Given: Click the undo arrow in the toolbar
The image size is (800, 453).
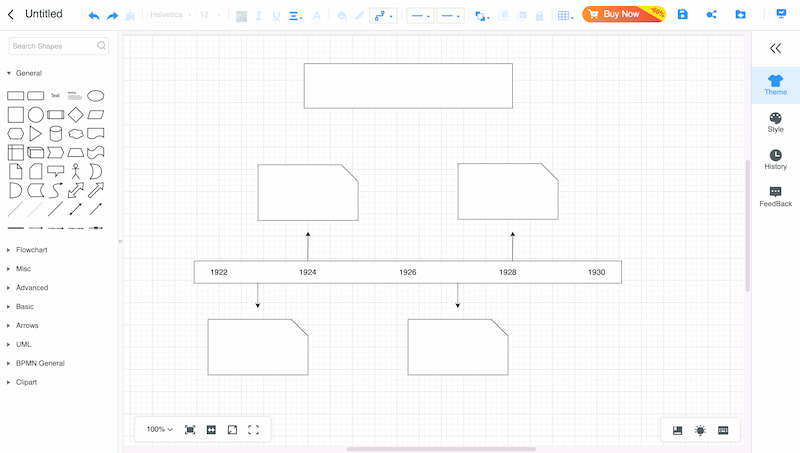Looking at the screenshot, I should tap(94, 15).
